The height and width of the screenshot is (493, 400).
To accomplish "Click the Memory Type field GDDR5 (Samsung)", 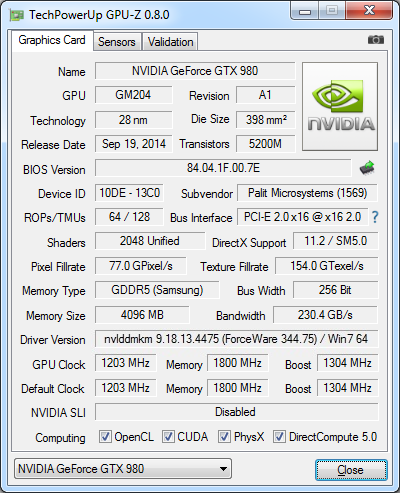I will coord(157,290).
